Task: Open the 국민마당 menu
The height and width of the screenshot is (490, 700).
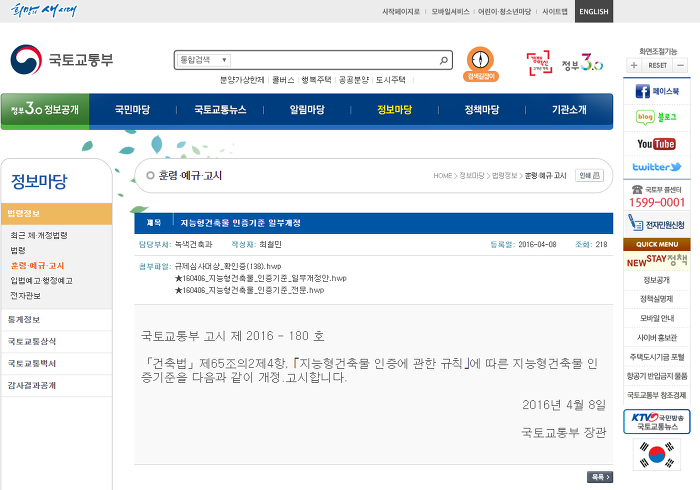Action: tap(133, 110)
